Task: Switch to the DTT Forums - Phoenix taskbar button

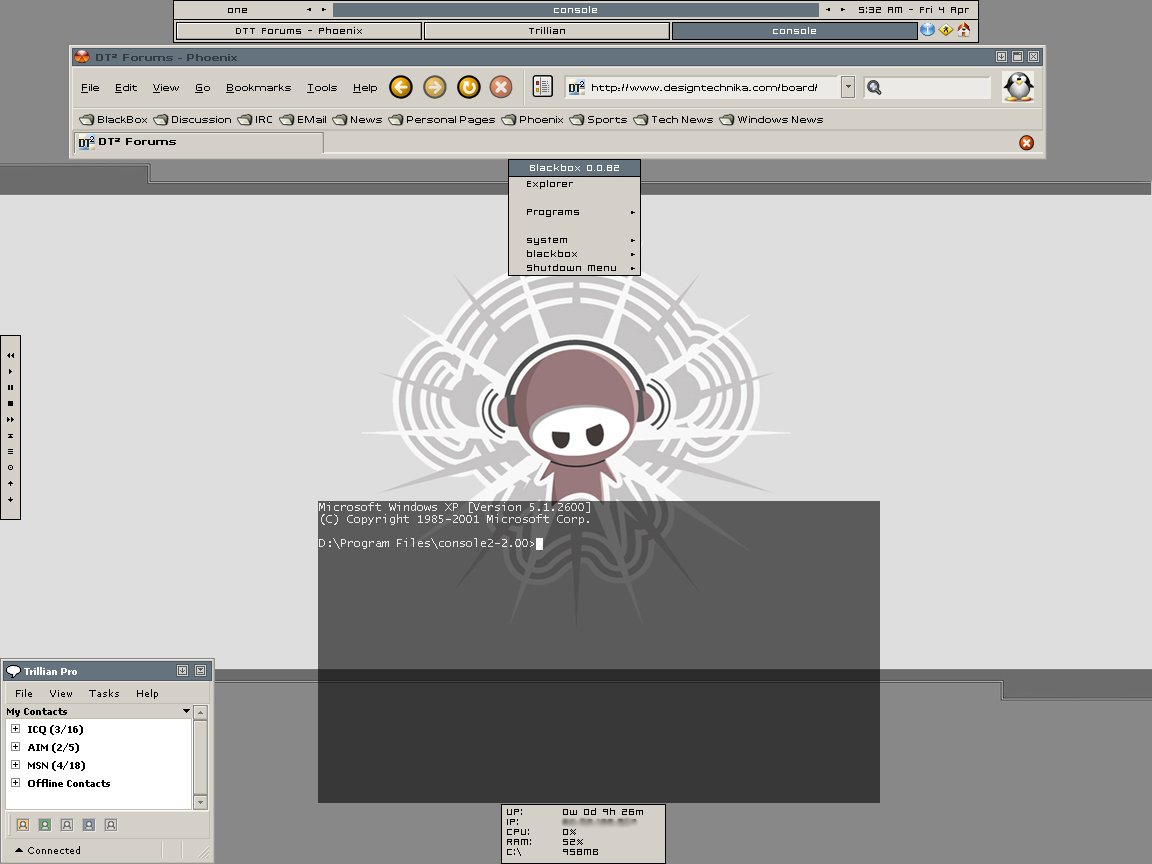Action: 299,31
